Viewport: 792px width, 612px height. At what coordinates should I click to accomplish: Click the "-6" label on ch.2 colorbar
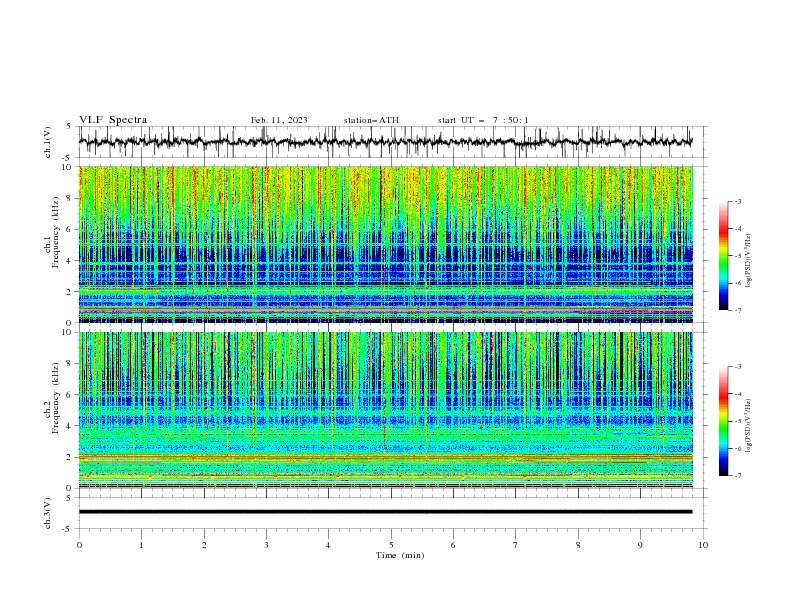pyautogui.click(x=738, y=448)
